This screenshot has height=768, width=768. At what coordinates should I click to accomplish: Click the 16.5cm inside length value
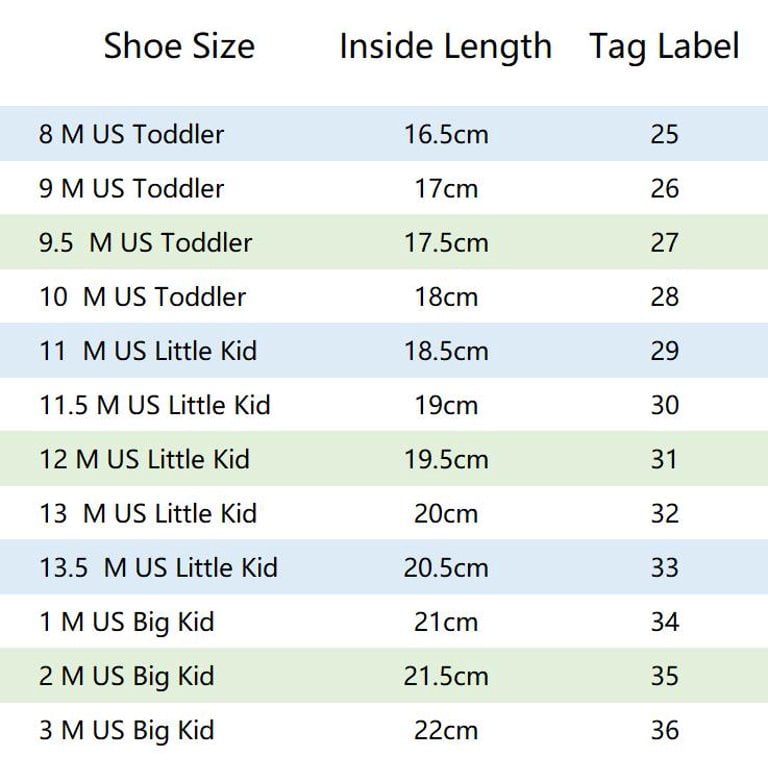click(x=446, y=135)
